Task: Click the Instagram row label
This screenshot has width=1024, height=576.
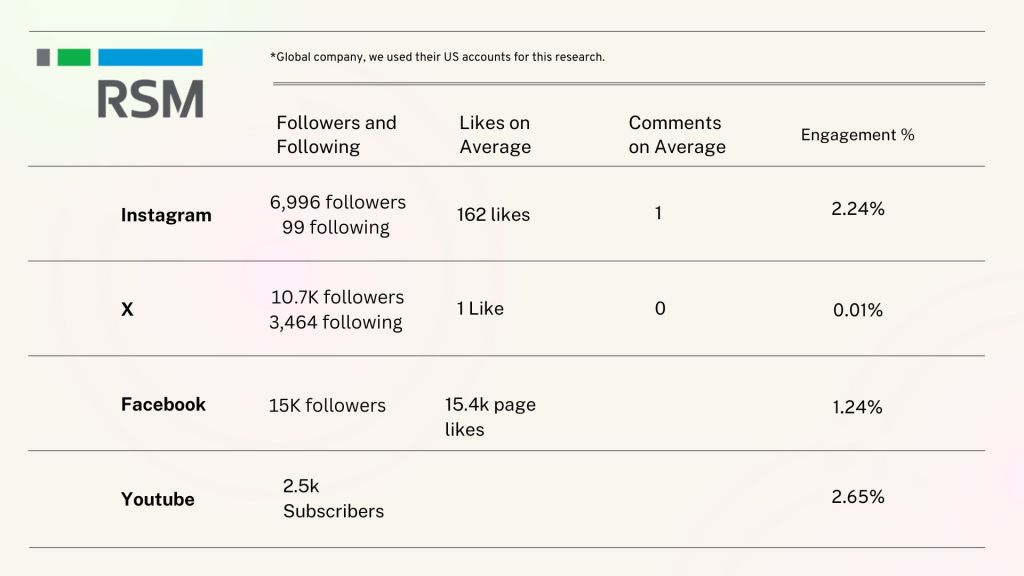Action: point(166,215)
